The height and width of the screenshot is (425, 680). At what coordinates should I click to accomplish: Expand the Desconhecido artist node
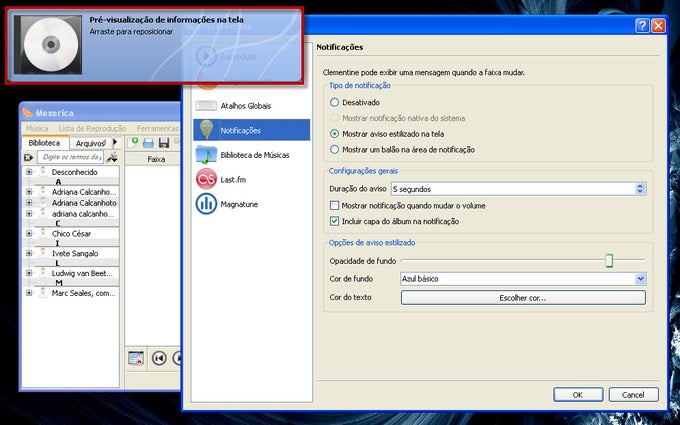29,172
